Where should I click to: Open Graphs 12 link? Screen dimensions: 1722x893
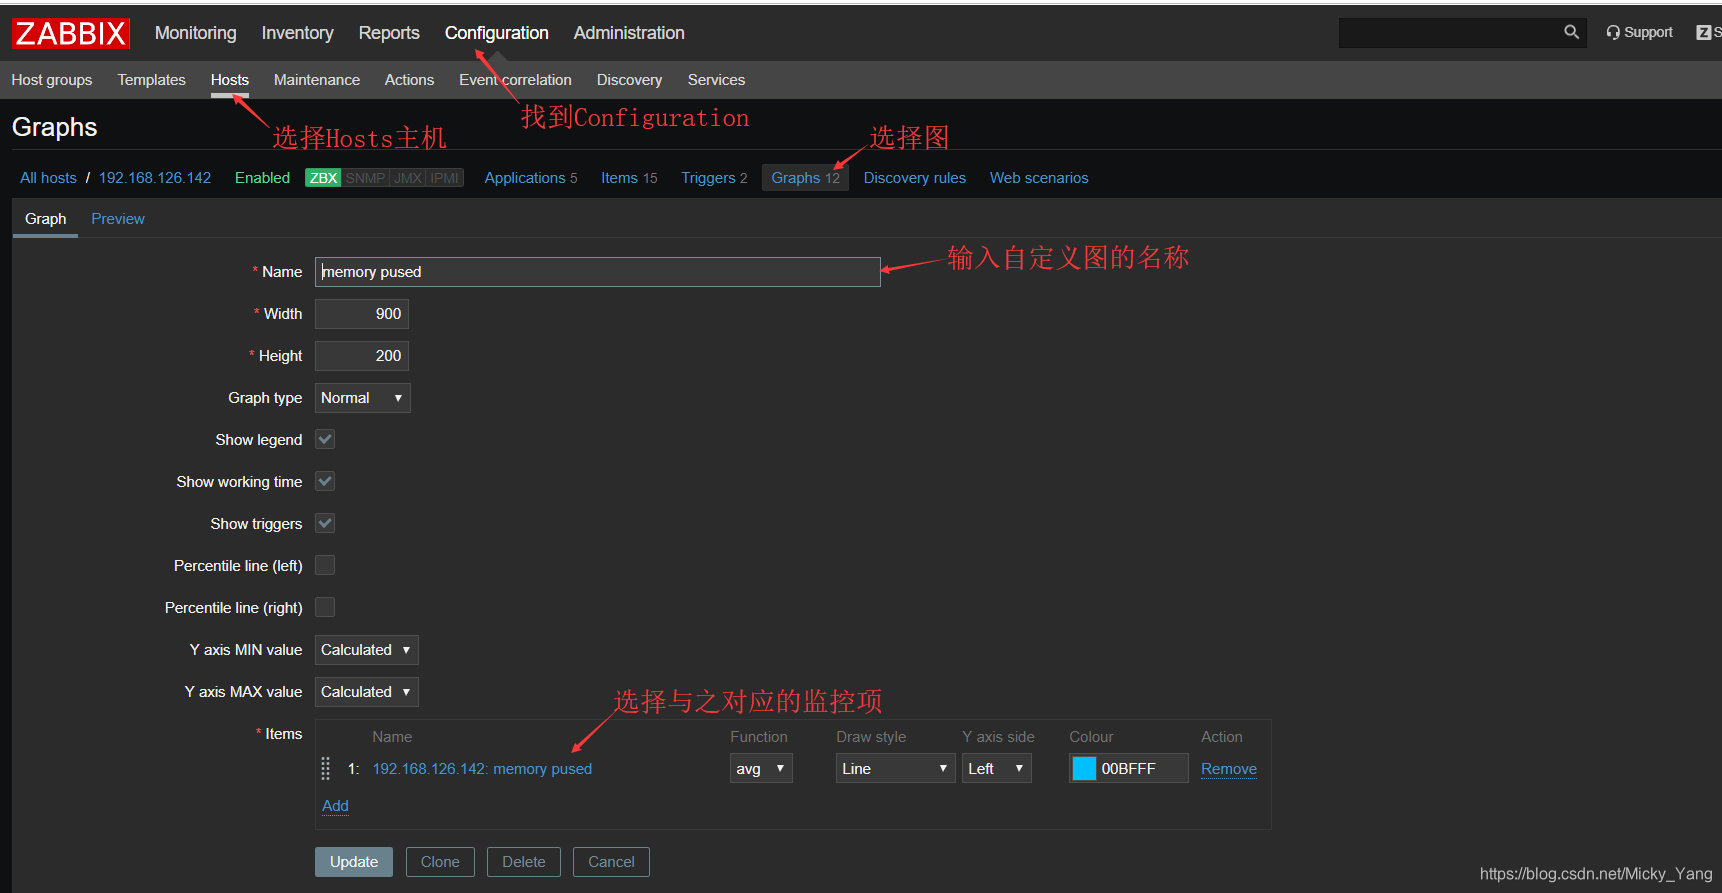click(x=805, y=178)
